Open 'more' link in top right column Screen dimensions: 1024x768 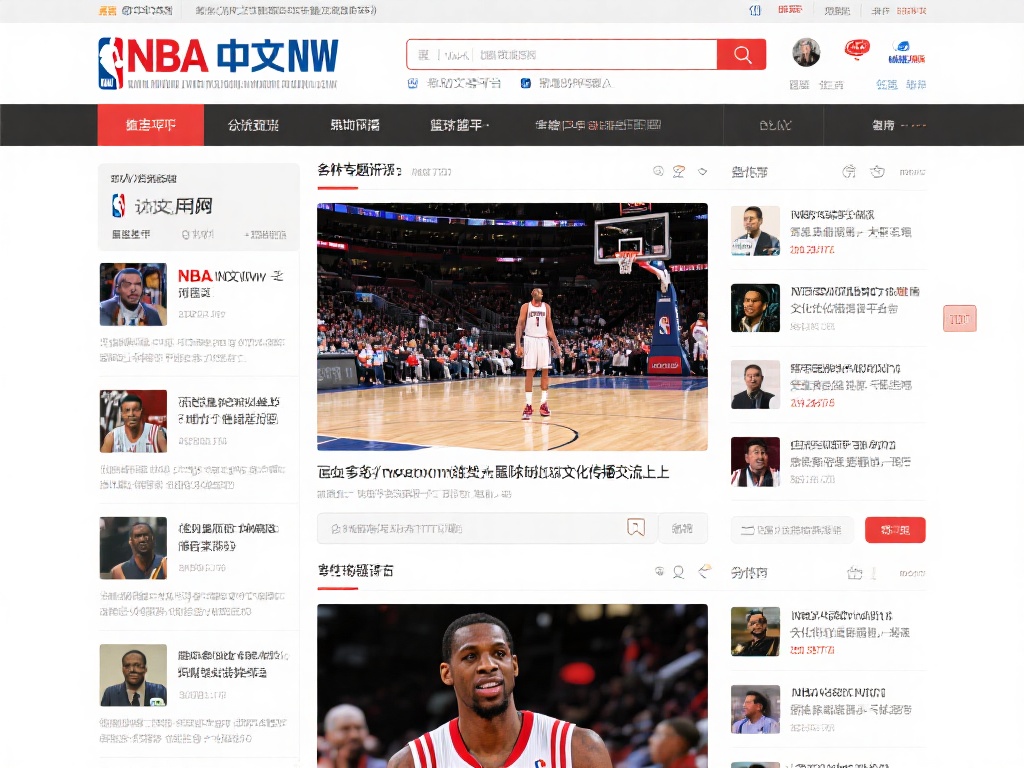[x=911, y=172]
